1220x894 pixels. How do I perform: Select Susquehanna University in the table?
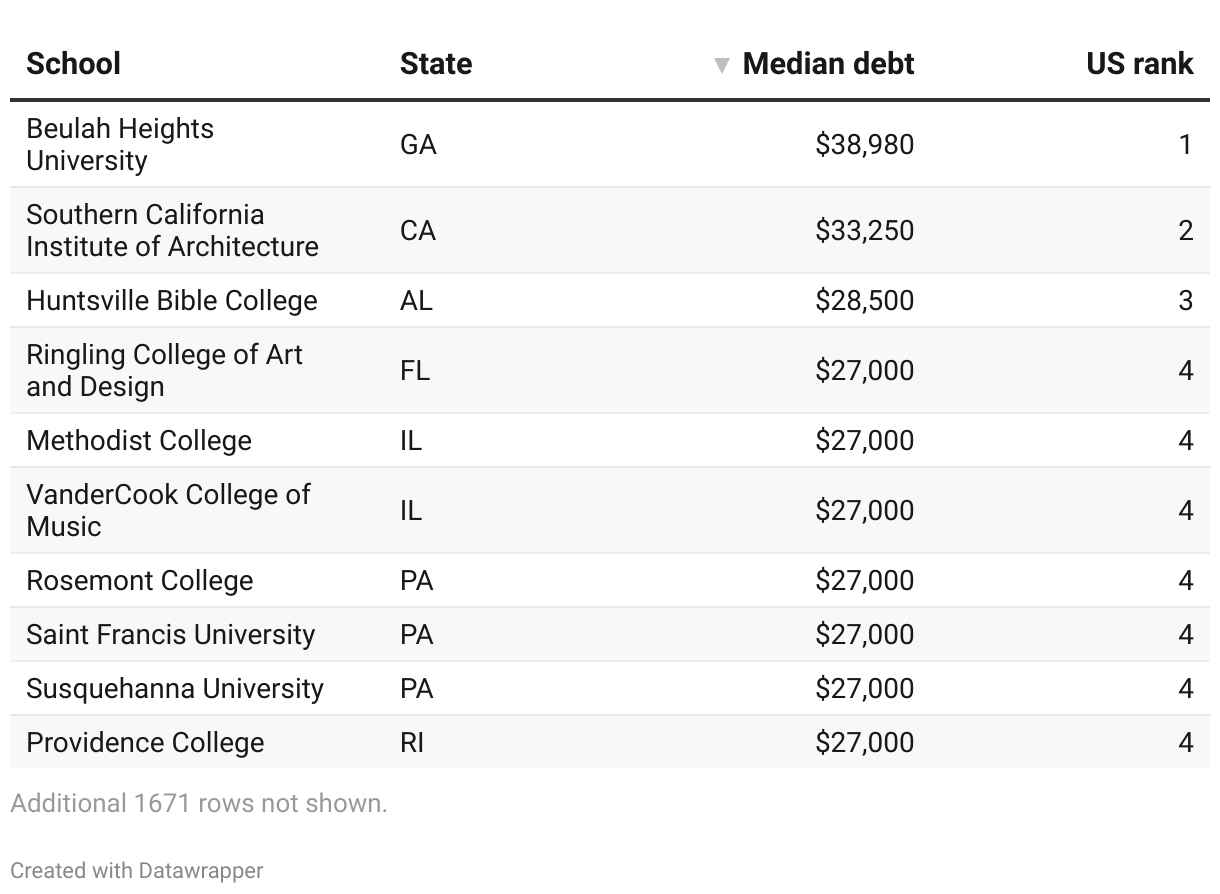click(x=175, y=689)
